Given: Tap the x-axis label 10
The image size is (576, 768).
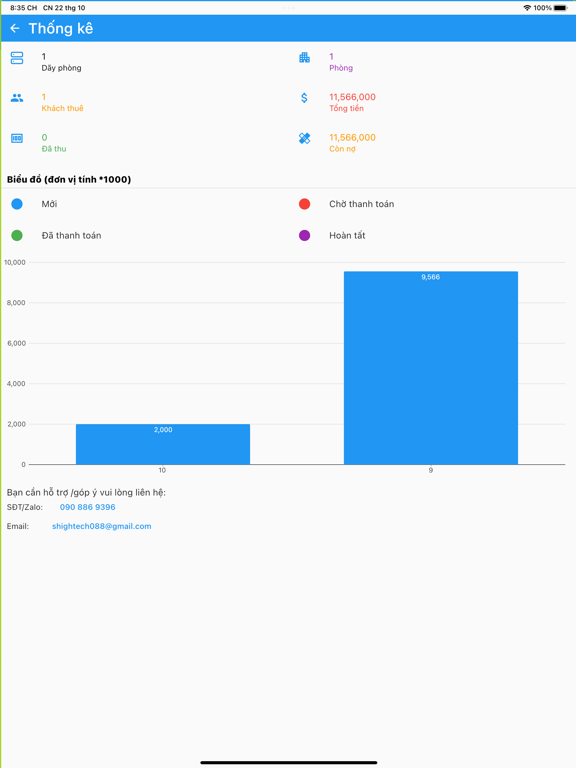Looking at the screenshot, I should pyautogui.click(x=162, y=470).
